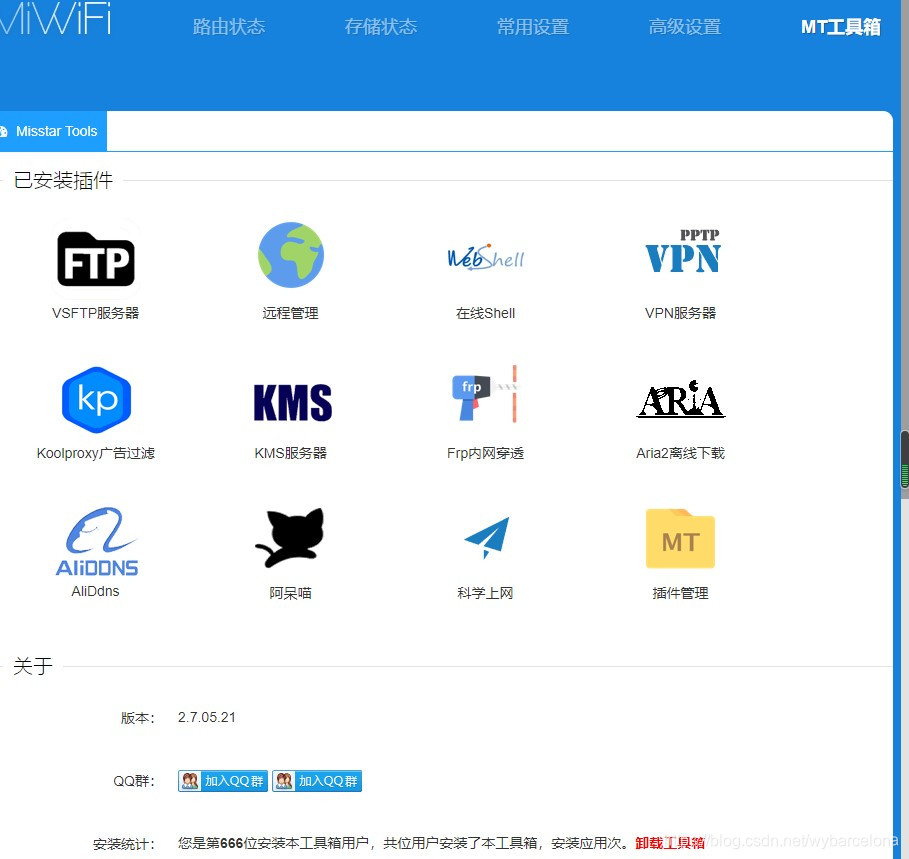Click the version number 2.7.05.21
The height and width of the screenshot is (859, 909).
click(x=207, y=718)
